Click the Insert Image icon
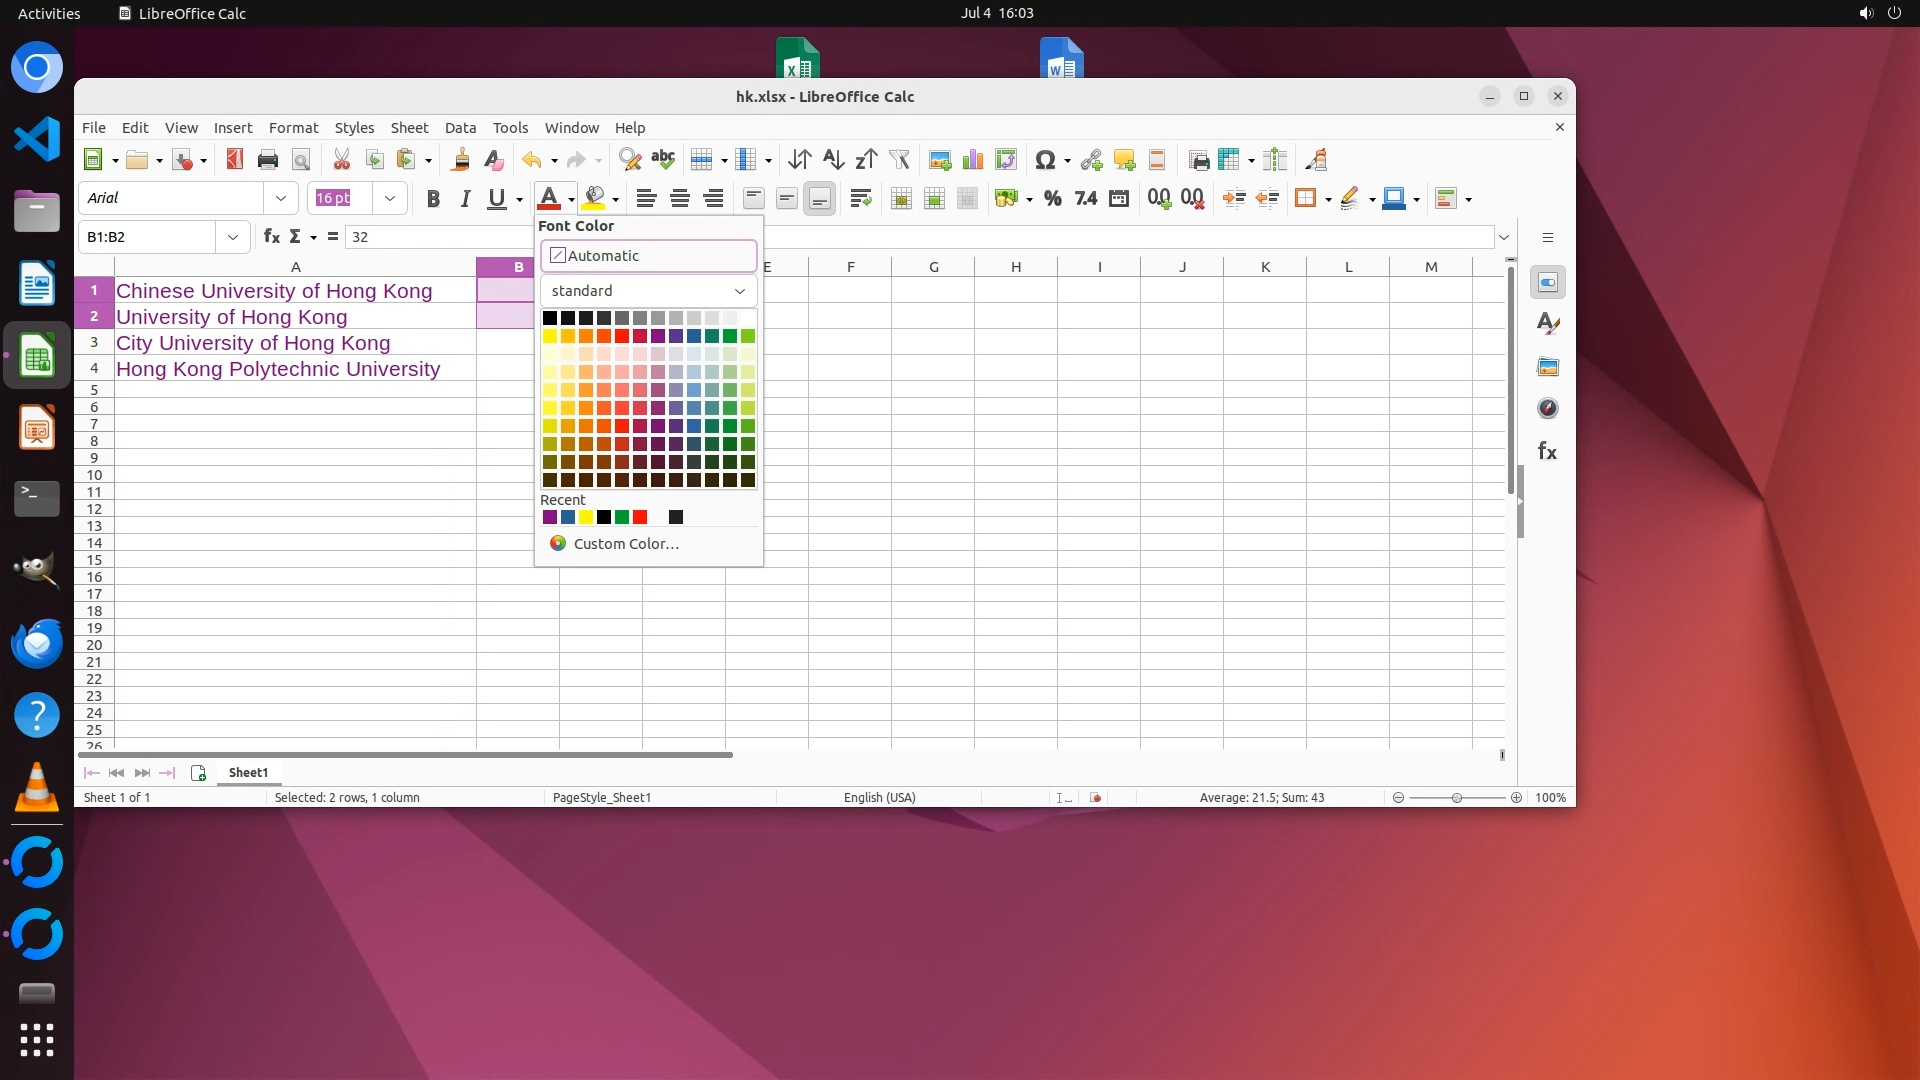The width and height of the screenshot is (1920, 1080). coord(939,160)
